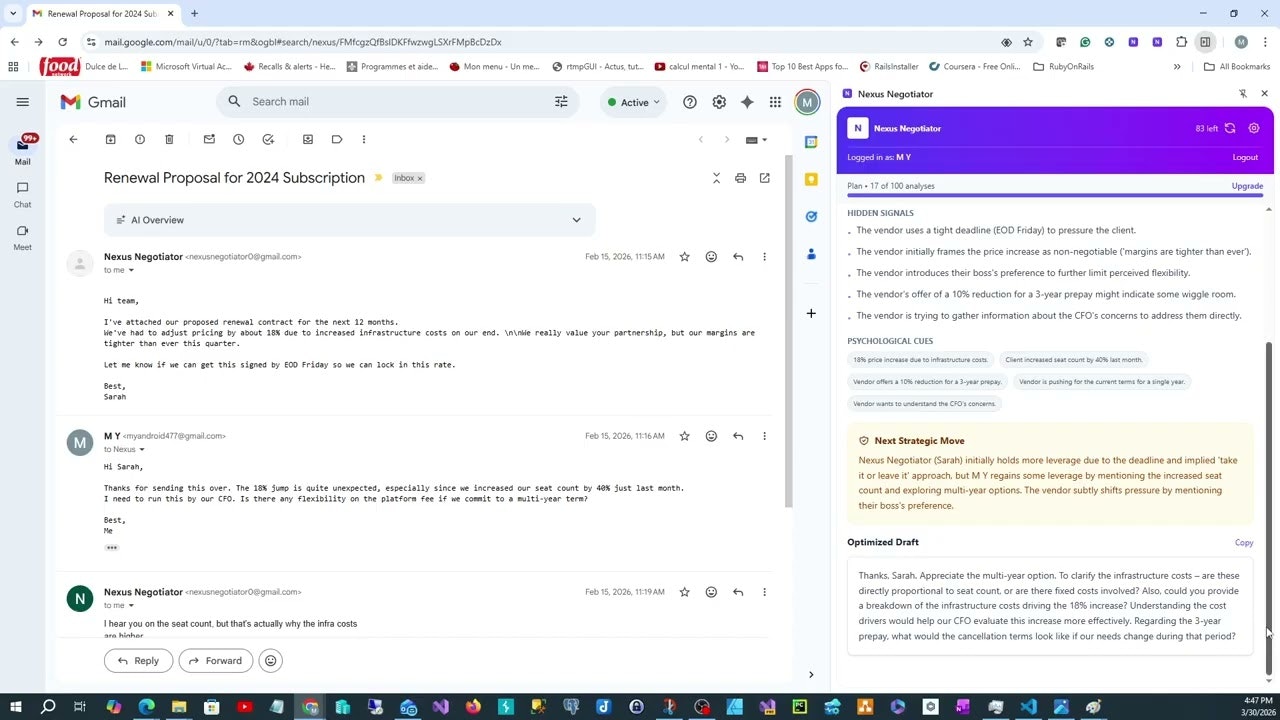The image size is (1280, 720).
Task: Snooze the email using the clock icon
Action: (239, 139)
